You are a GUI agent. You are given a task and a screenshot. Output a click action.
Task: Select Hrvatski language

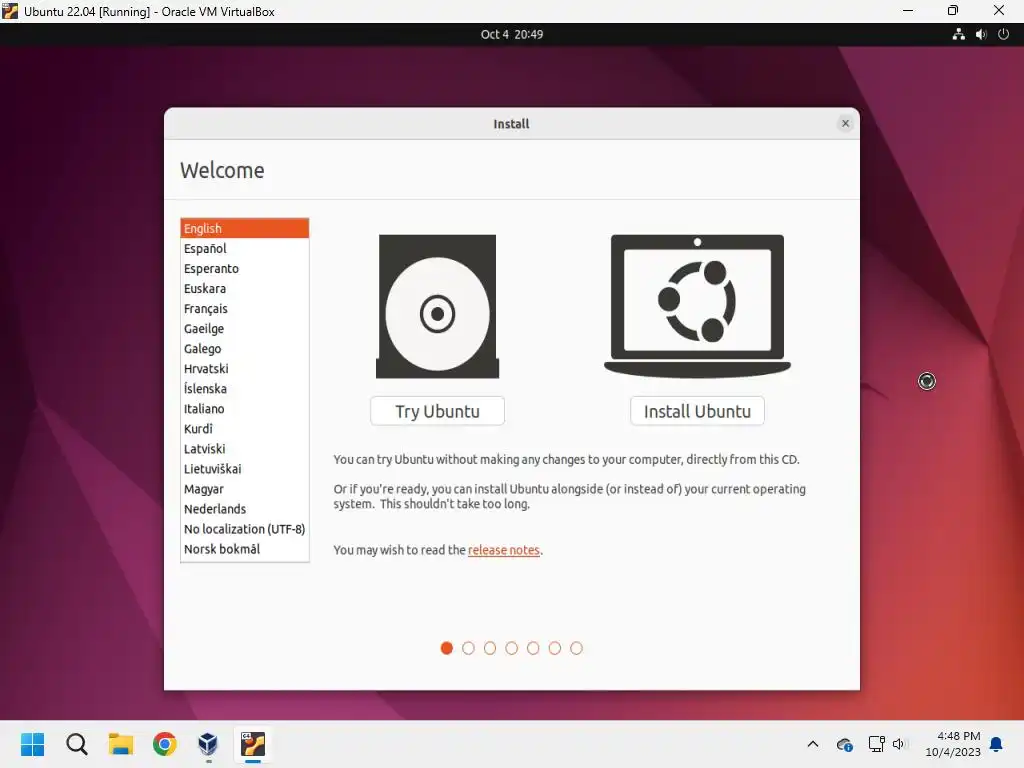pyautogui.click(x=244, y=369)
